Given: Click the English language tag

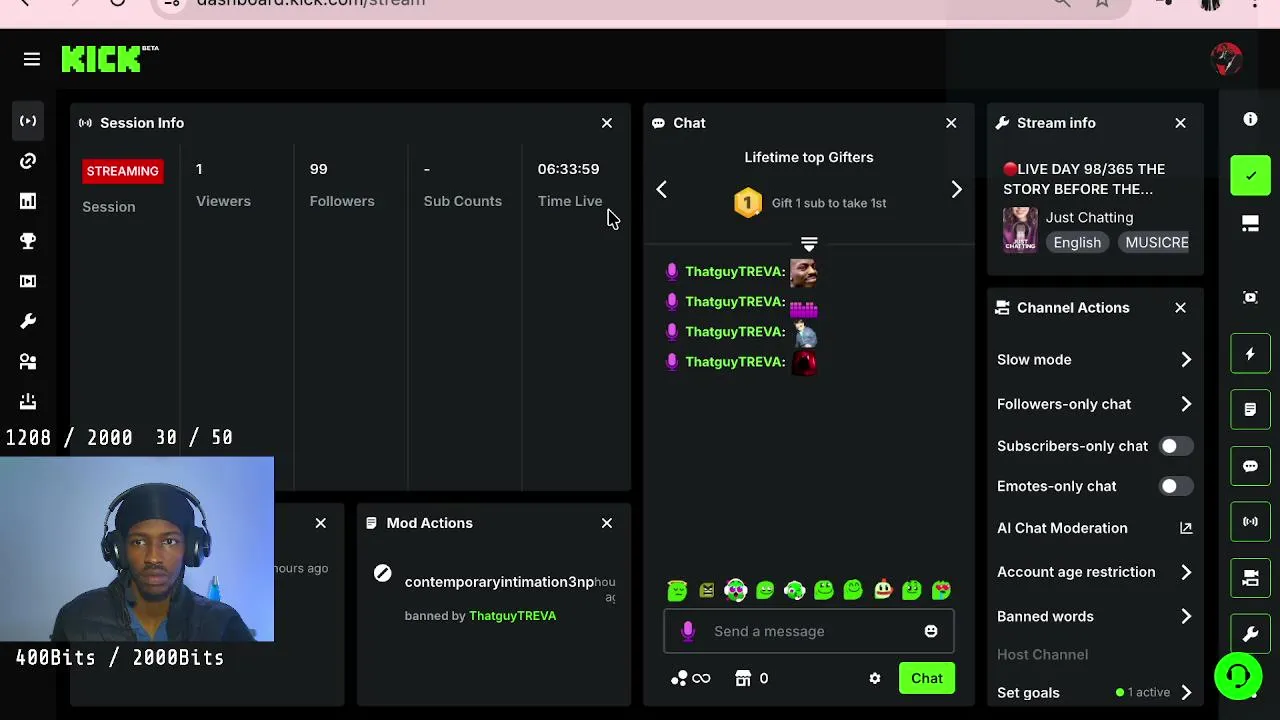Looking at the screenshot, I should [x=1077, y=242].
